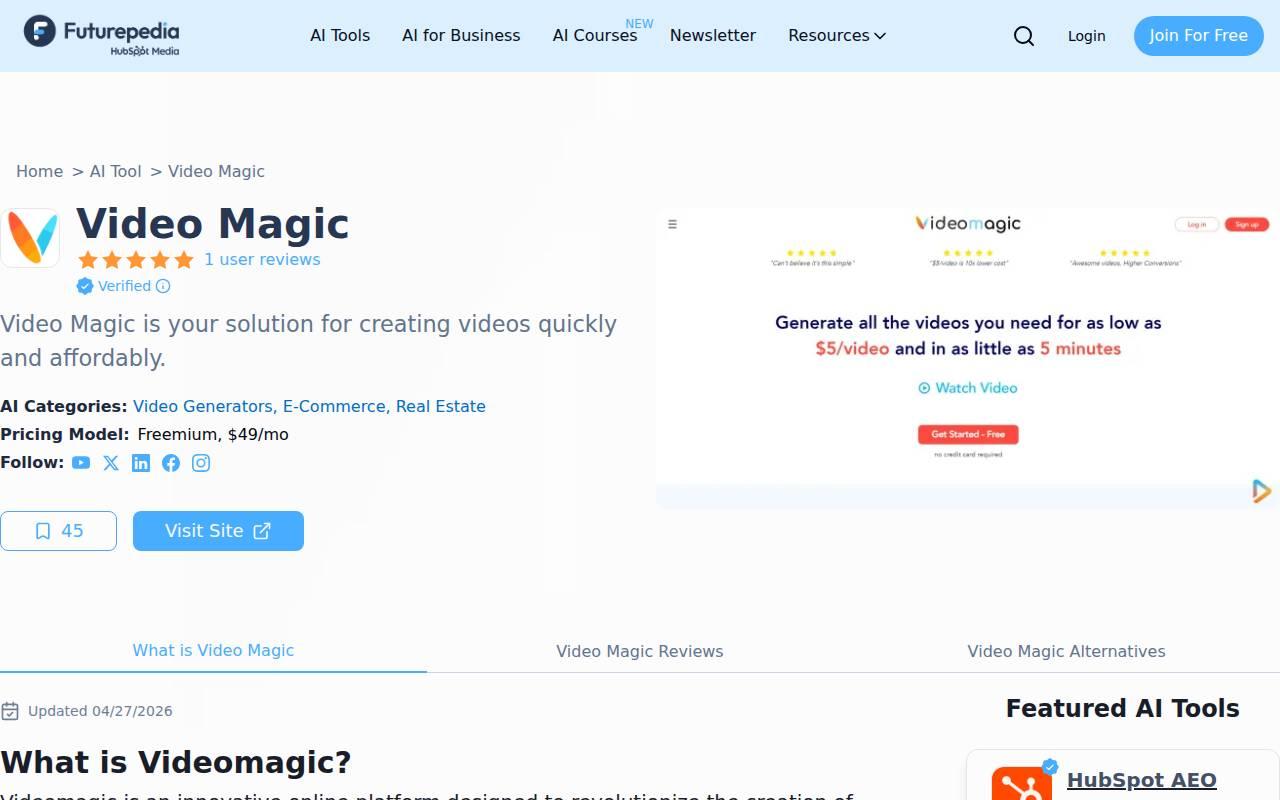Bookmark the tool with the 45 button
This screenshot has width=1280, height=800.
tap(58, 531)
